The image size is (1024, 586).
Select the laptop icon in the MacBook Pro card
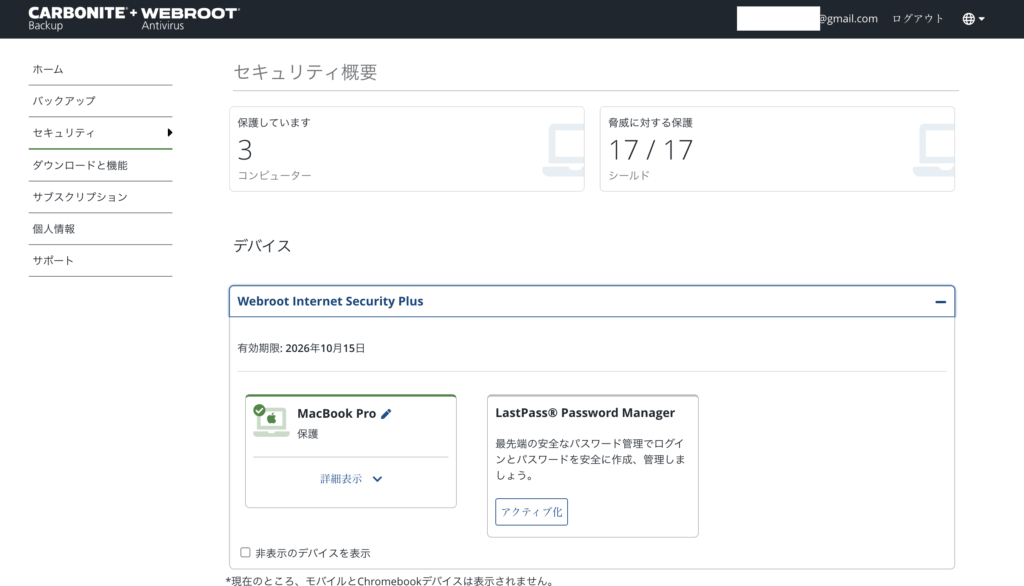(270, 420)
